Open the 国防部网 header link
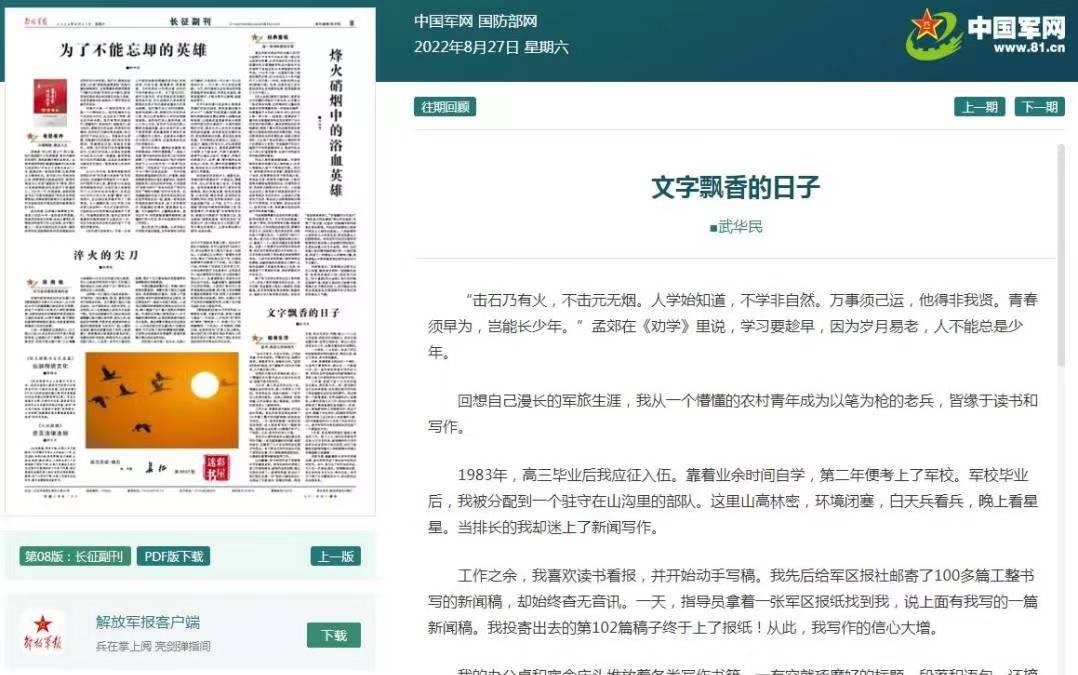 coord(507,21)
